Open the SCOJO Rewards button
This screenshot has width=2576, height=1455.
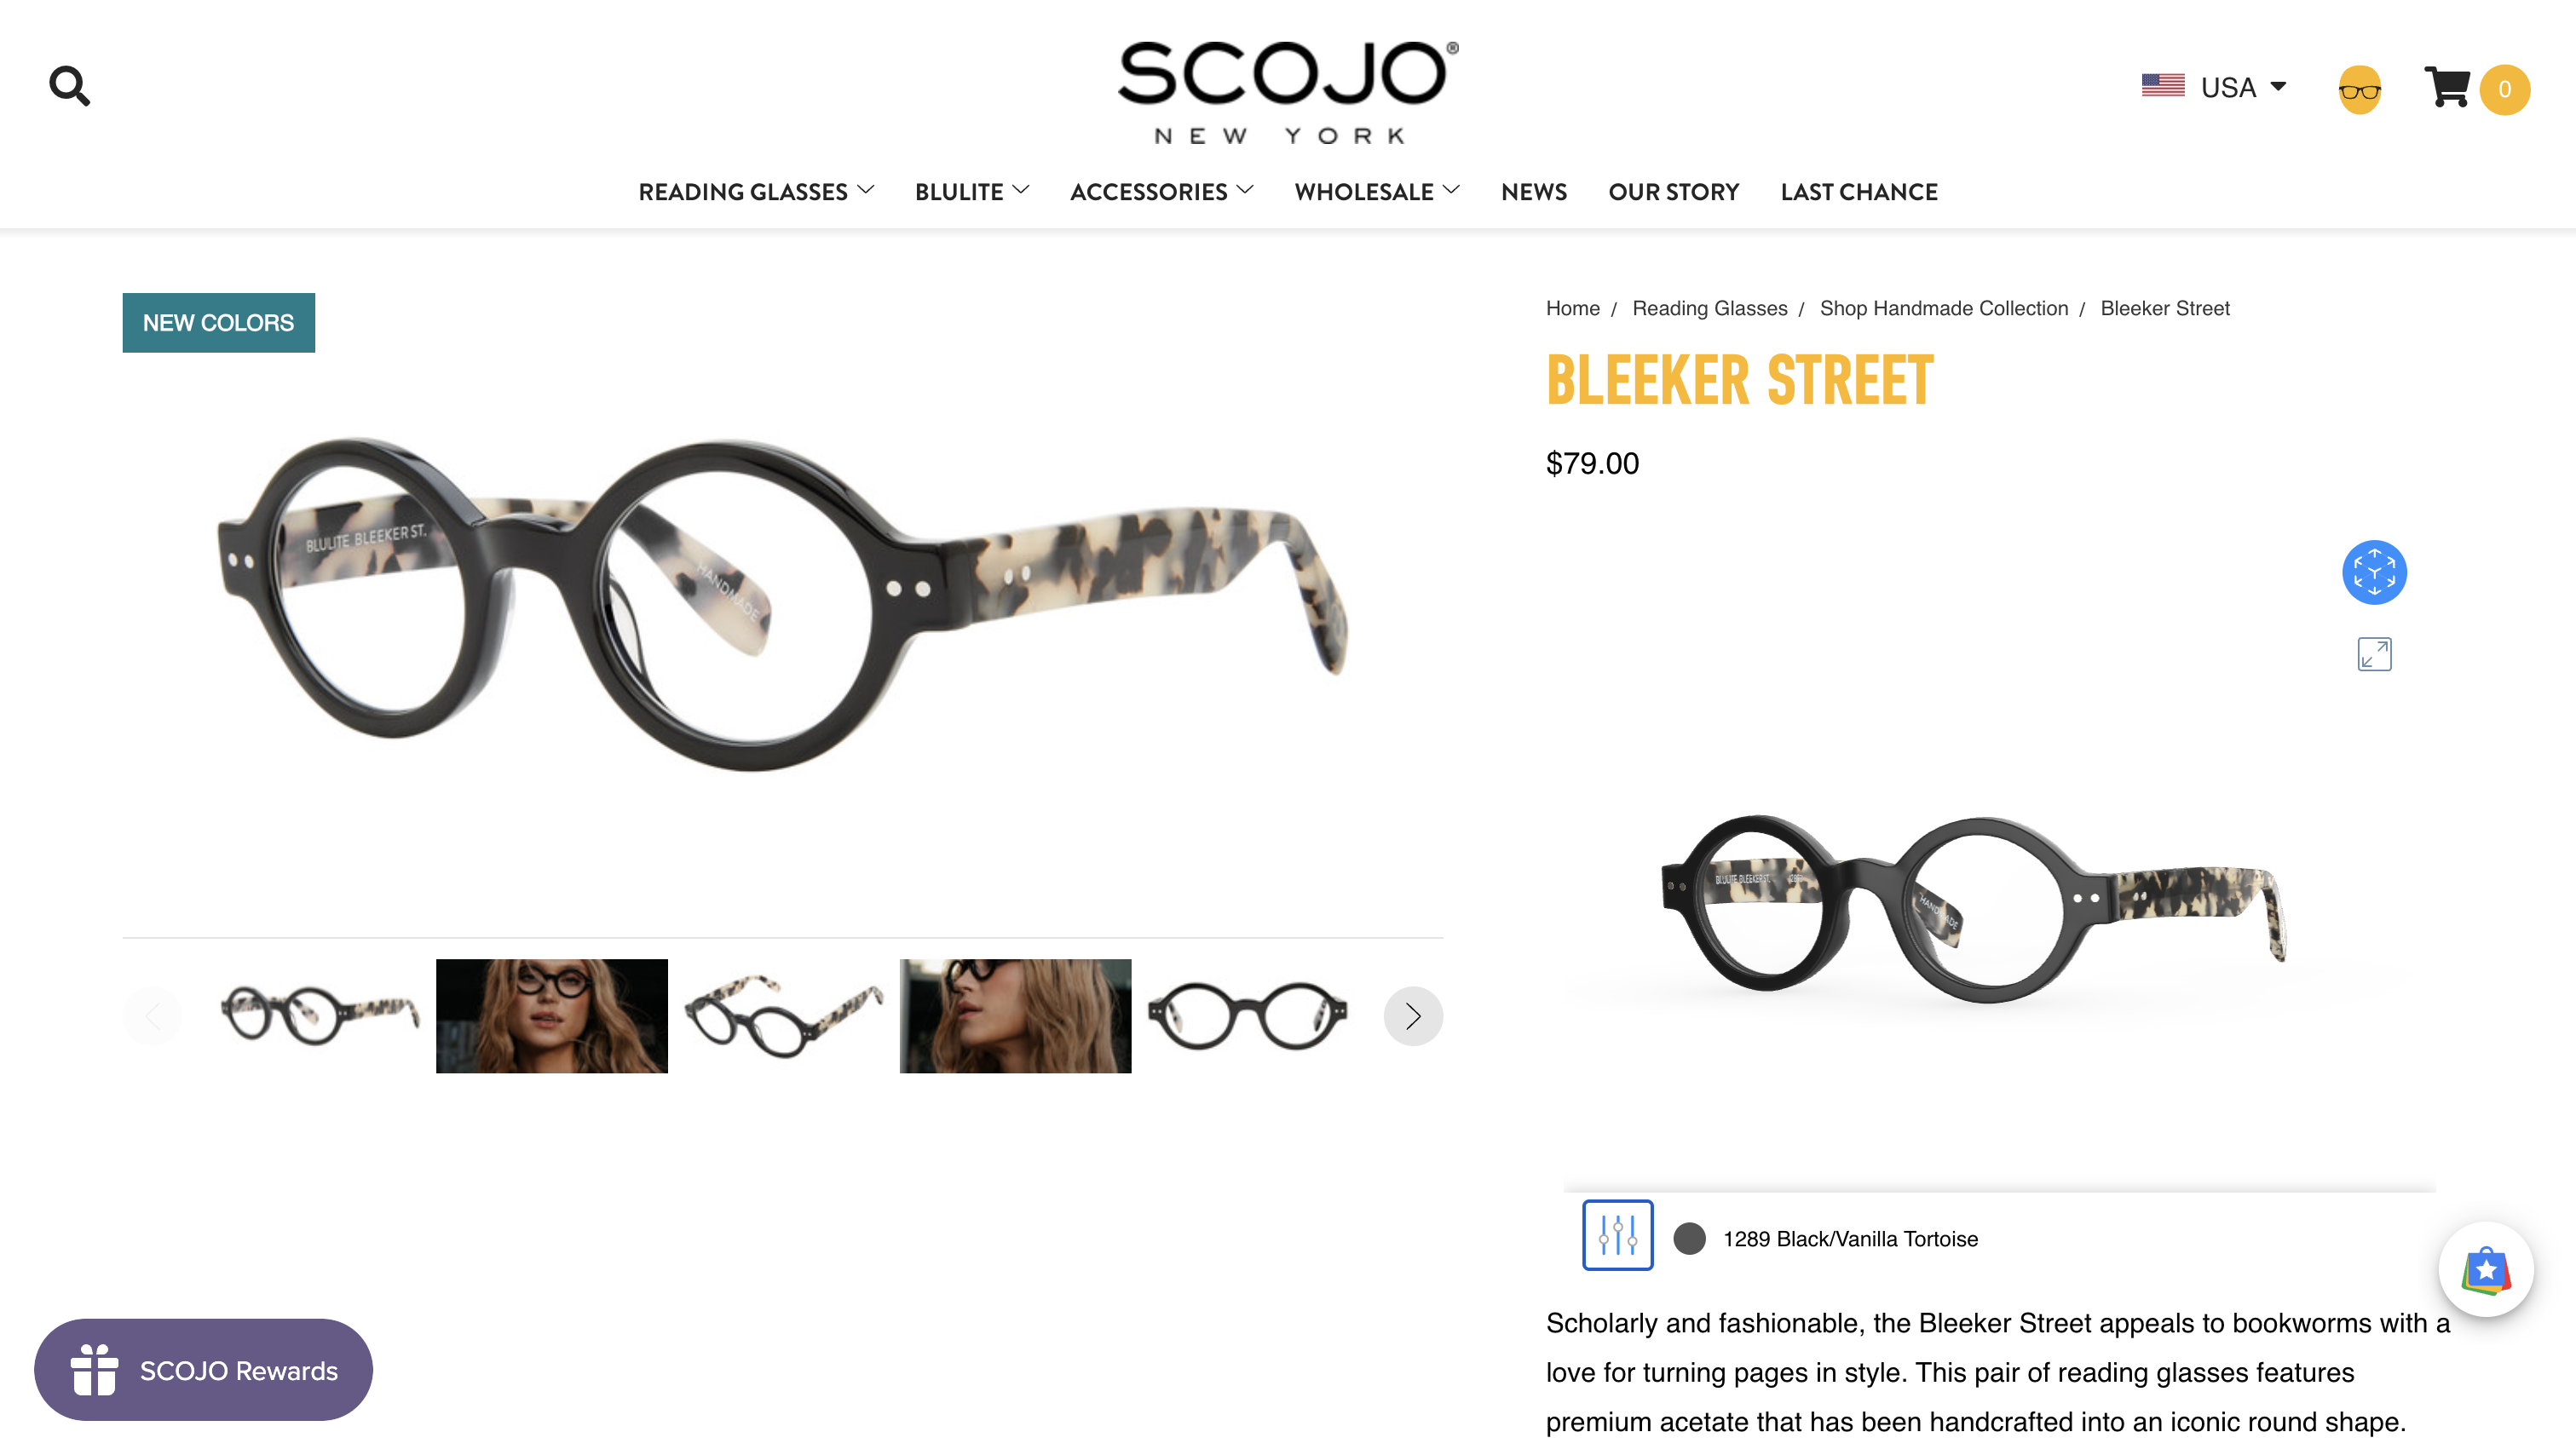pos(203,1369)
